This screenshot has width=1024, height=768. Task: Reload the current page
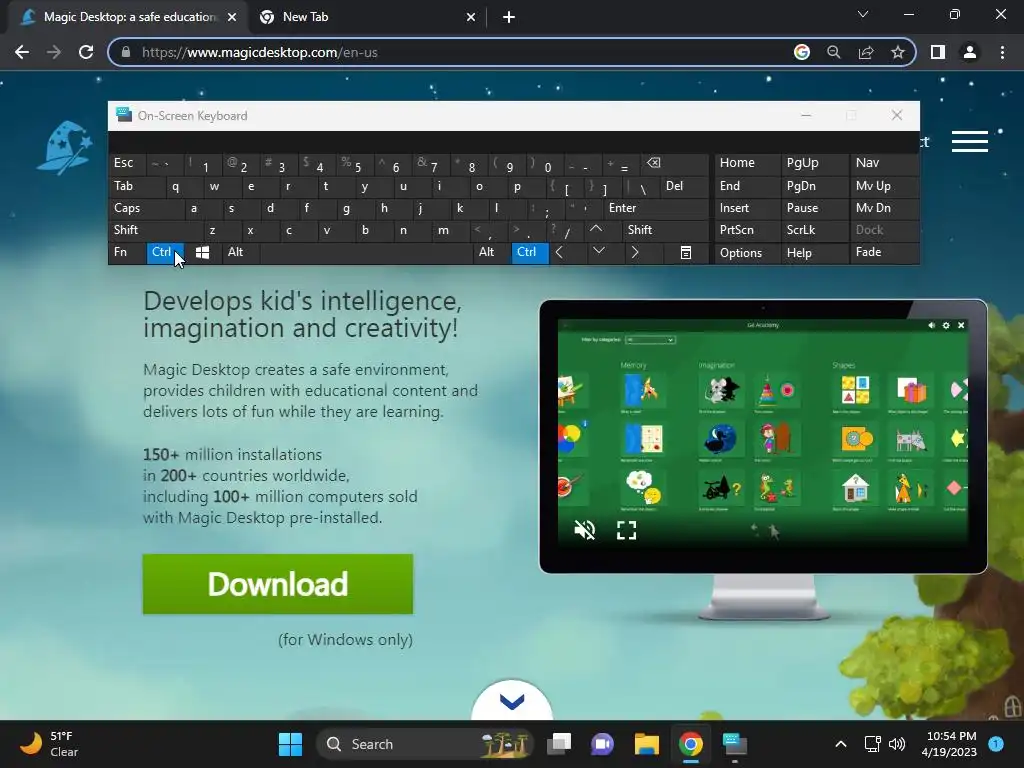86,52
